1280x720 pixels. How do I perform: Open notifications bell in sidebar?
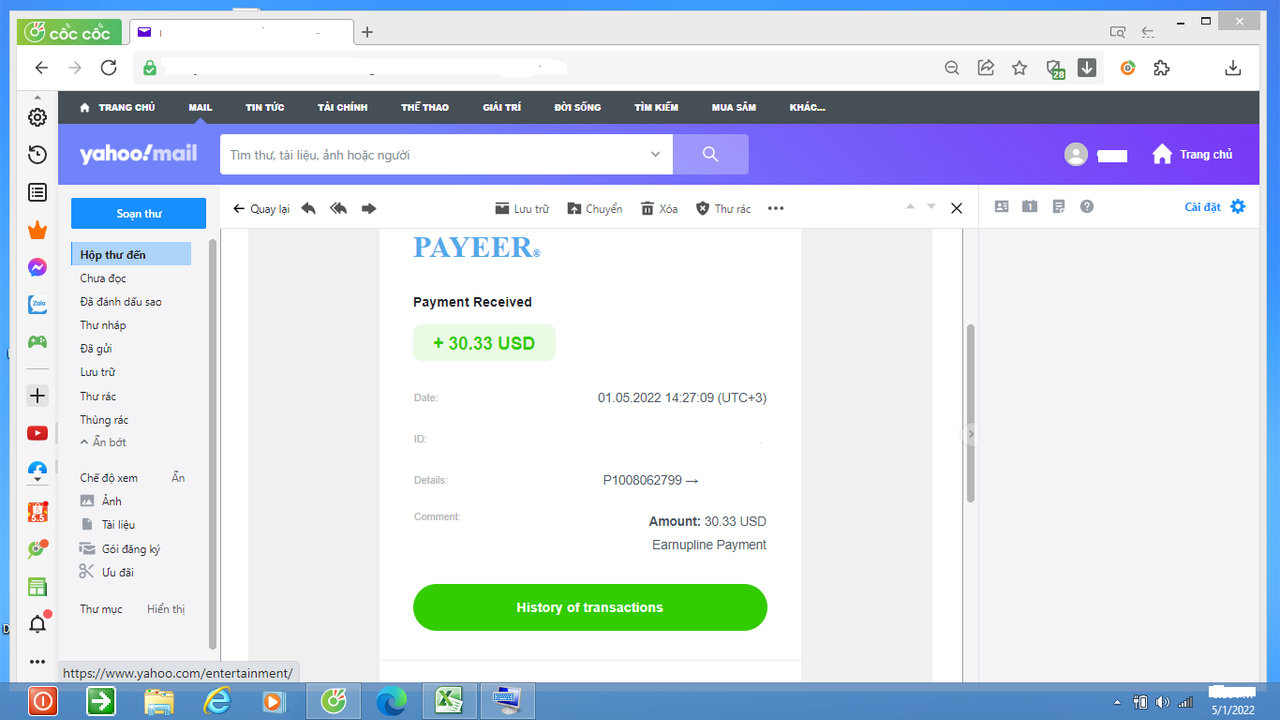pyautogui.click(x=37, y=624)
